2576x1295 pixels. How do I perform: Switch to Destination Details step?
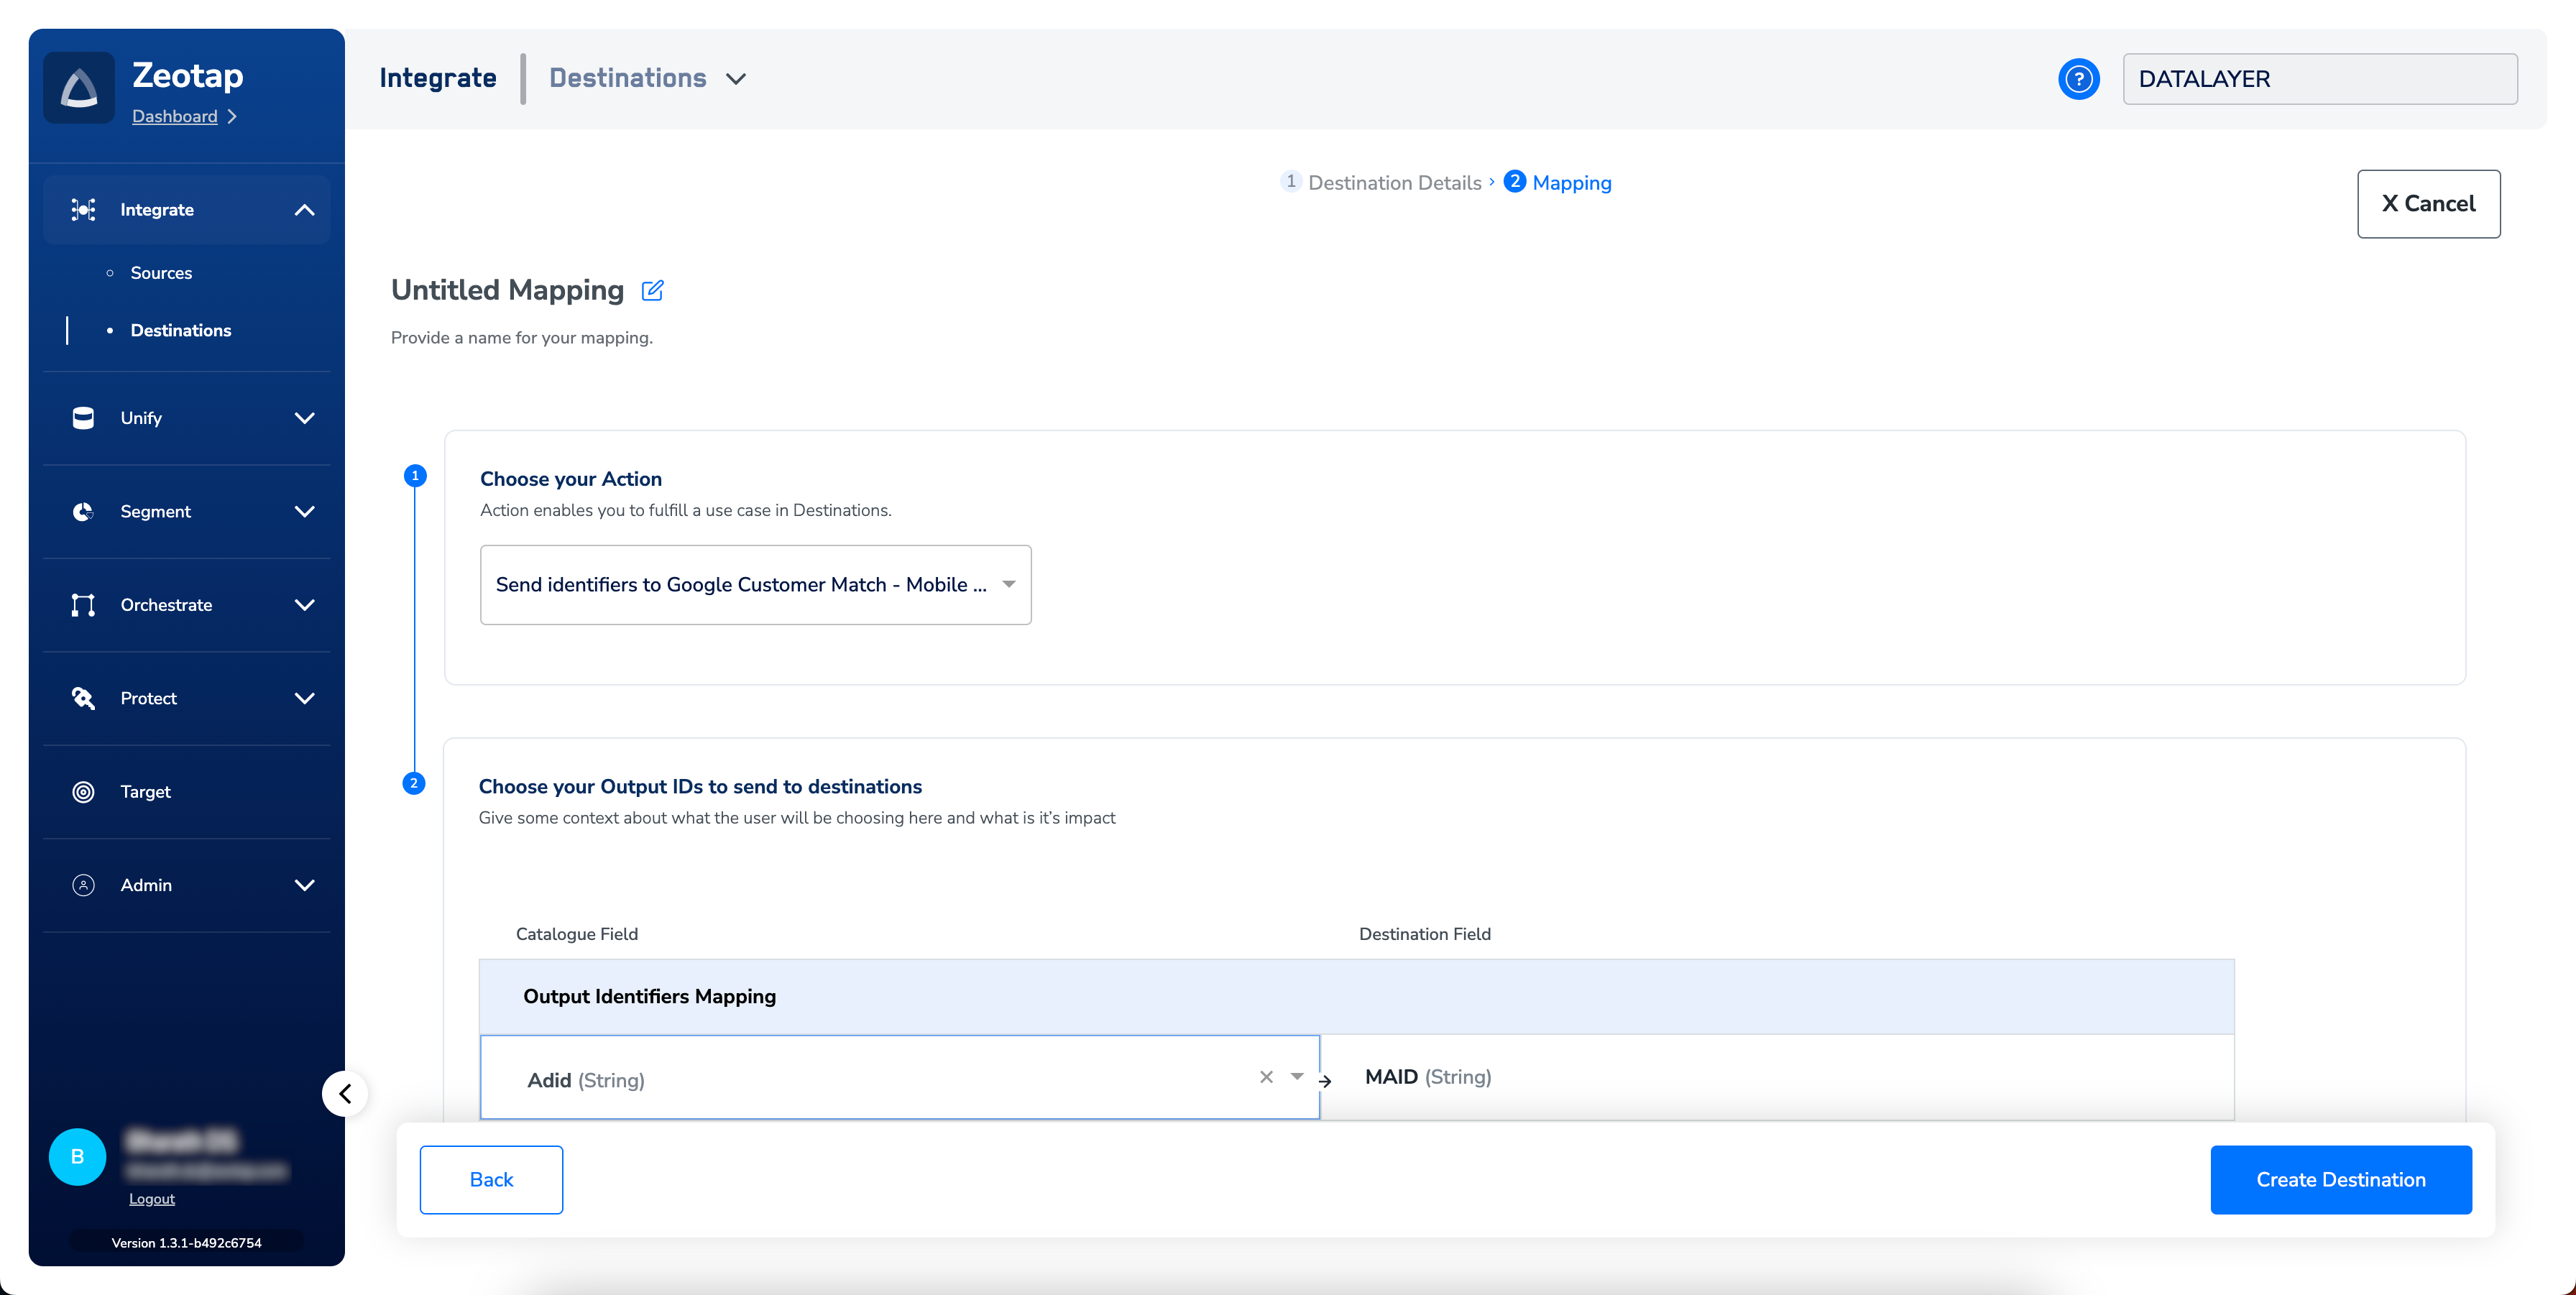click(1394, 183)
